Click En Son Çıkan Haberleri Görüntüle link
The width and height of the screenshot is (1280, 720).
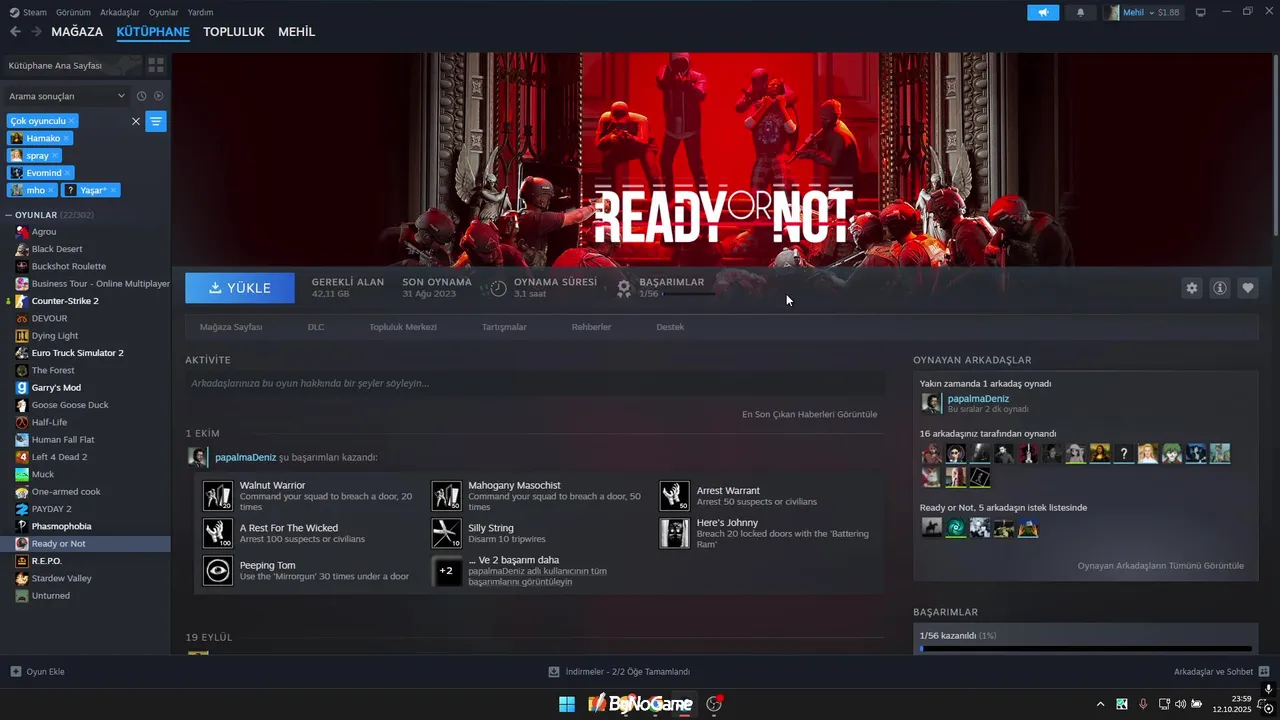(809, 414)
